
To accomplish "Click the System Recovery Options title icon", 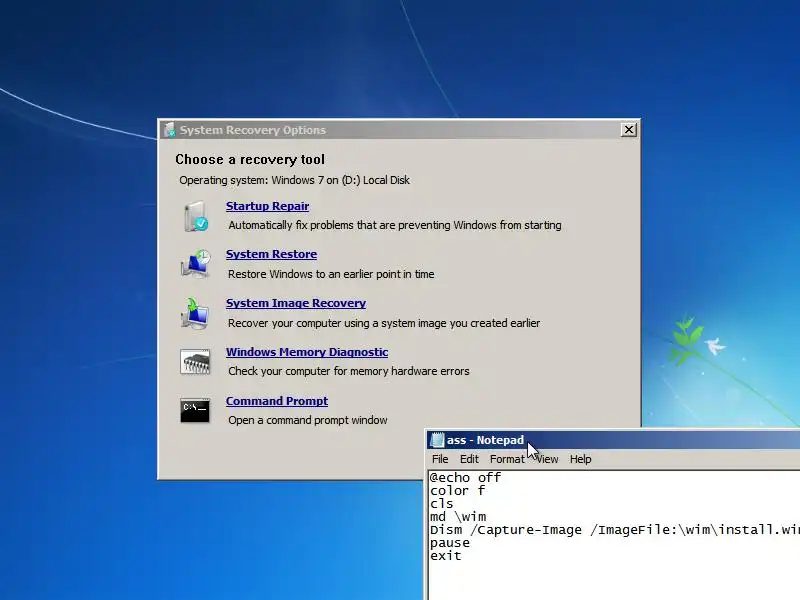I will coord(169,130).
